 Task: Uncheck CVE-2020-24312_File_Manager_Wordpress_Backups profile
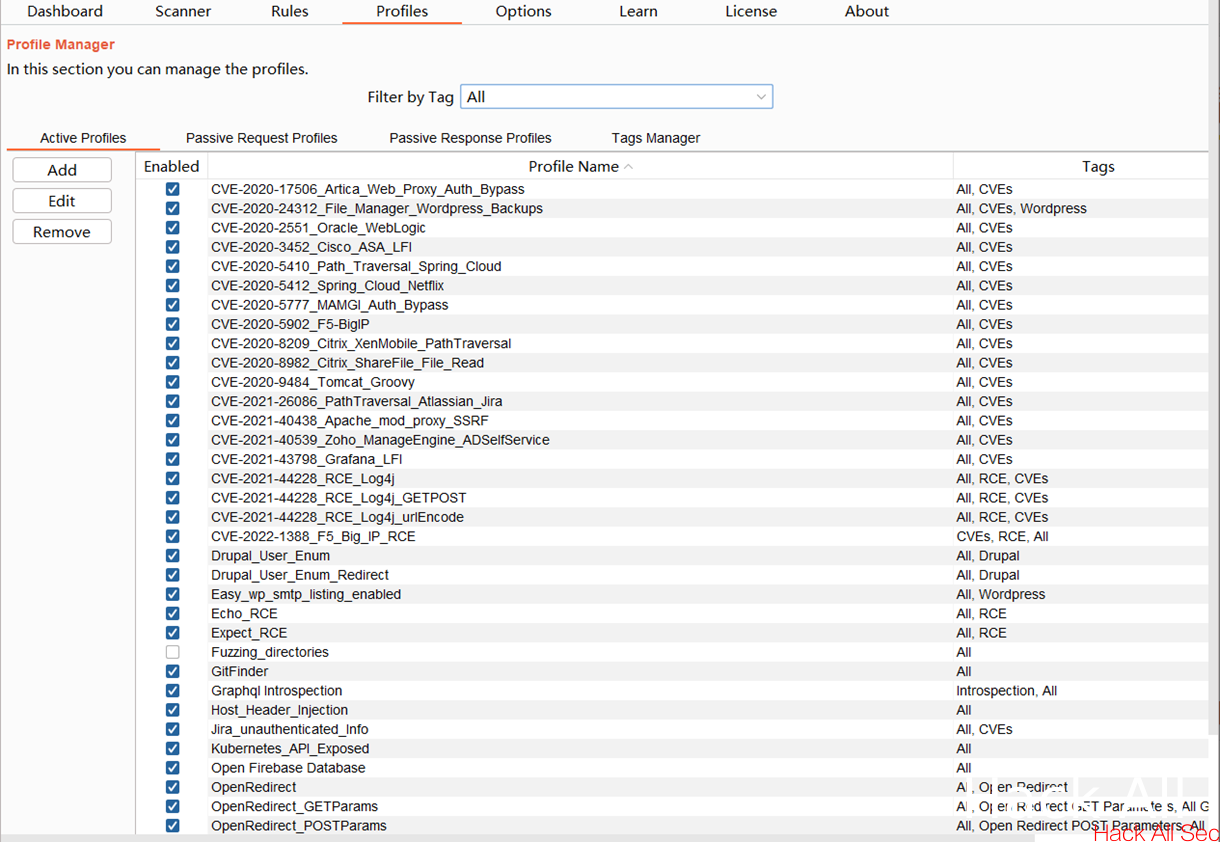point(173,208)
